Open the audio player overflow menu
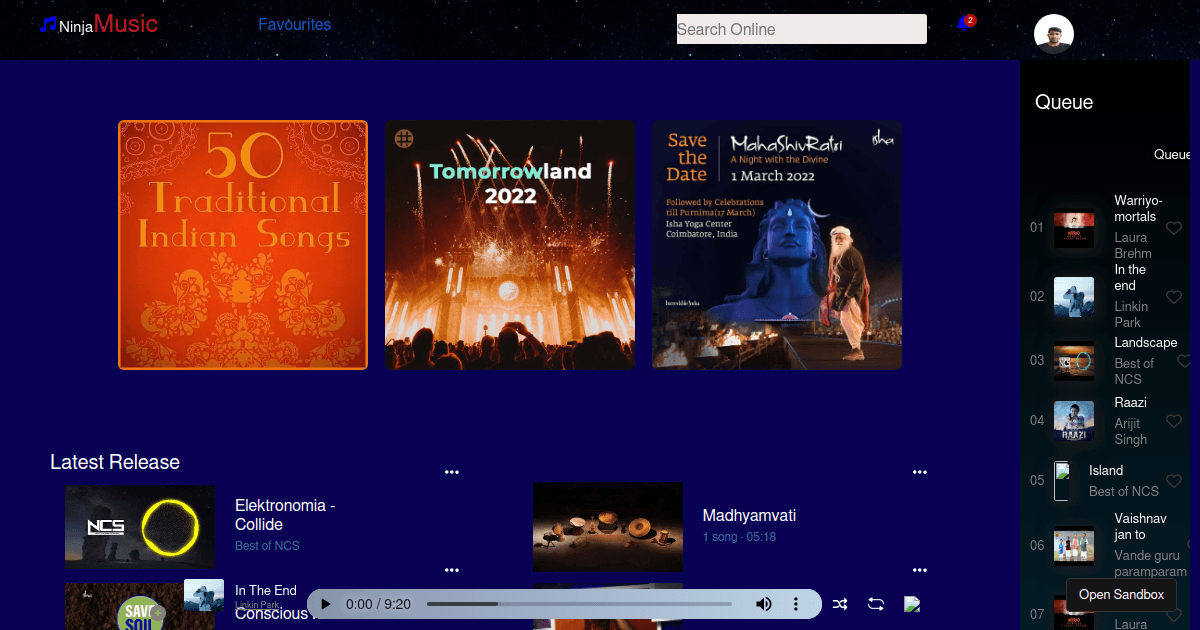The image size is (1200, 630). tap(796, 604)
